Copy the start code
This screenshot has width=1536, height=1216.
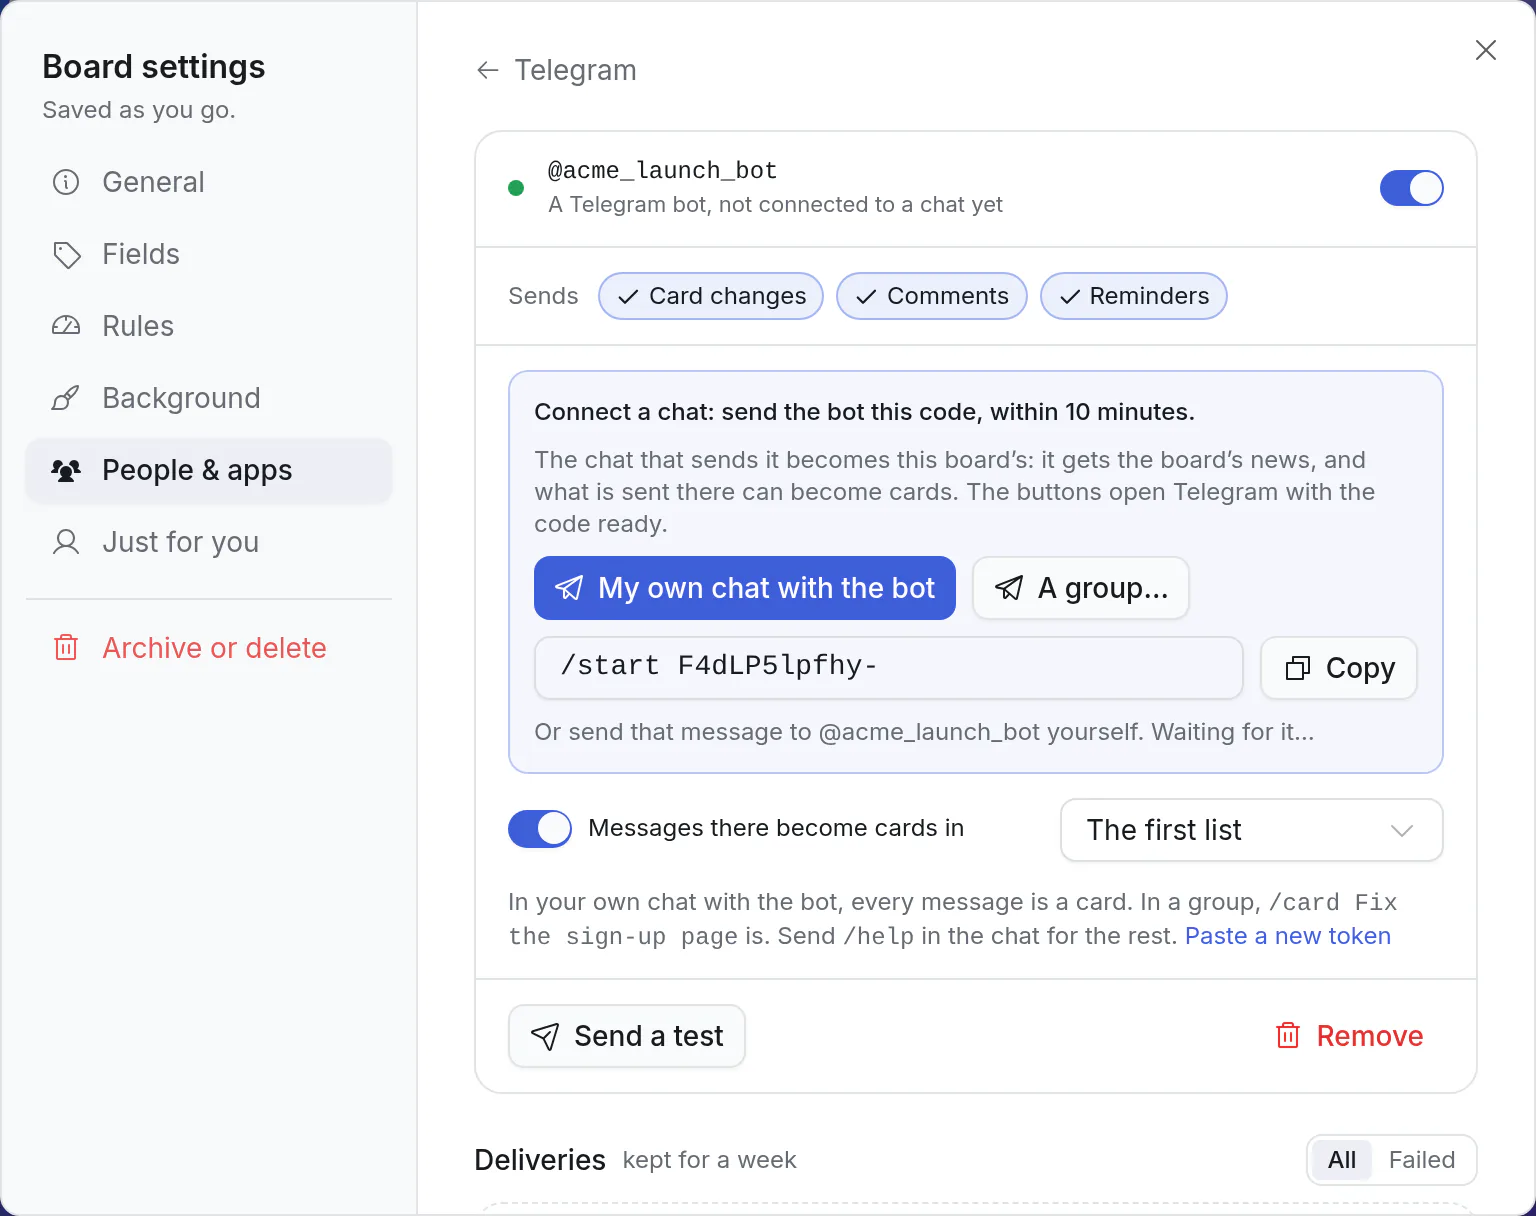click(1339, 668)
